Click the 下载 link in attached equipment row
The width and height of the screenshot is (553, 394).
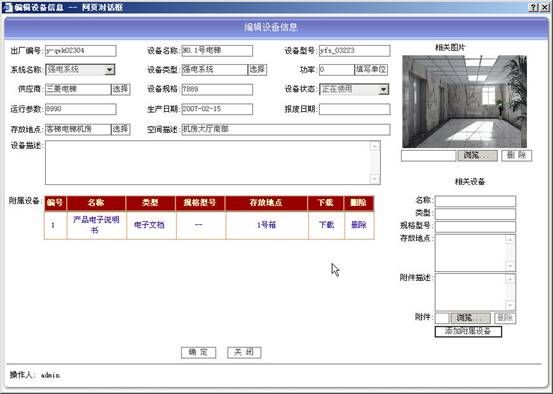326,225
